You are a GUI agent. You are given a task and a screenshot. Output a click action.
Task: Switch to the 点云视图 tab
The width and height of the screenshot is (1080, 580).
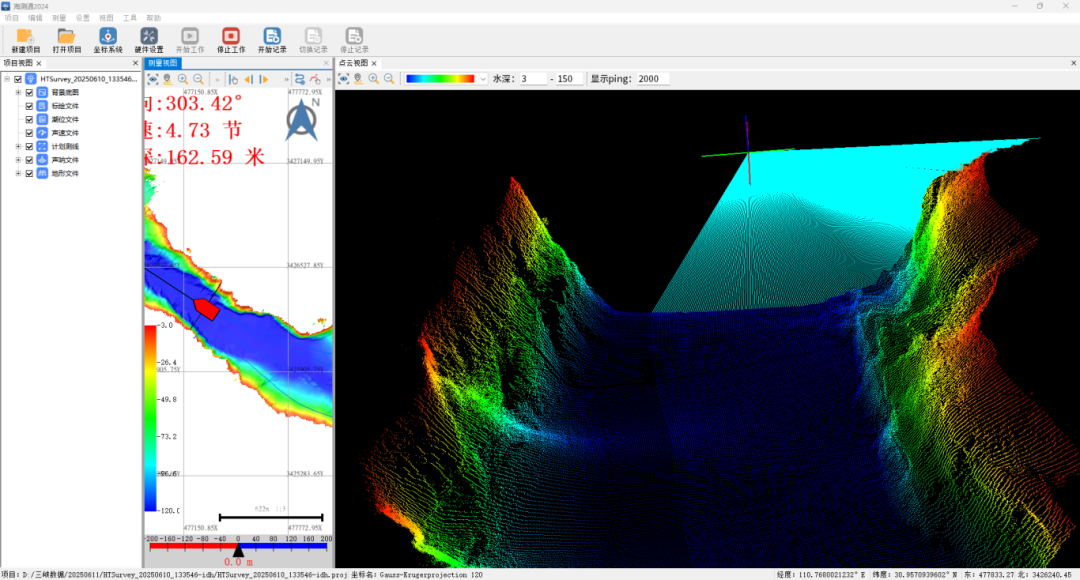tap(353, 63)
